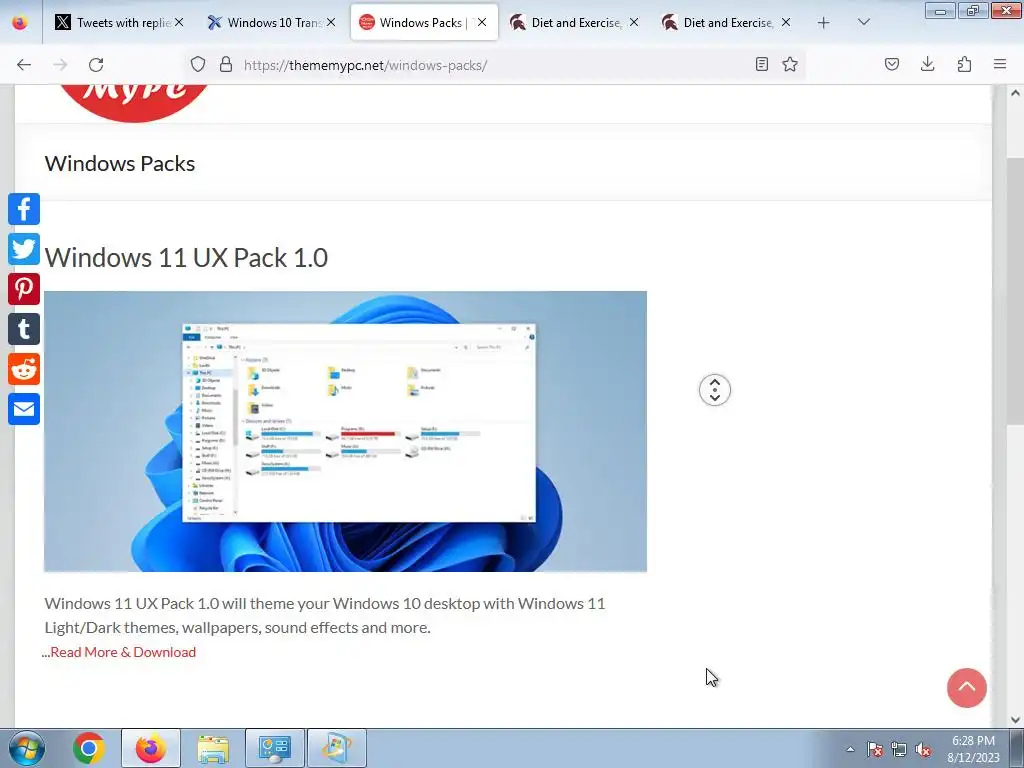
Task: Open Windows Explorer from the taskbar
Action: pos(213,748)
